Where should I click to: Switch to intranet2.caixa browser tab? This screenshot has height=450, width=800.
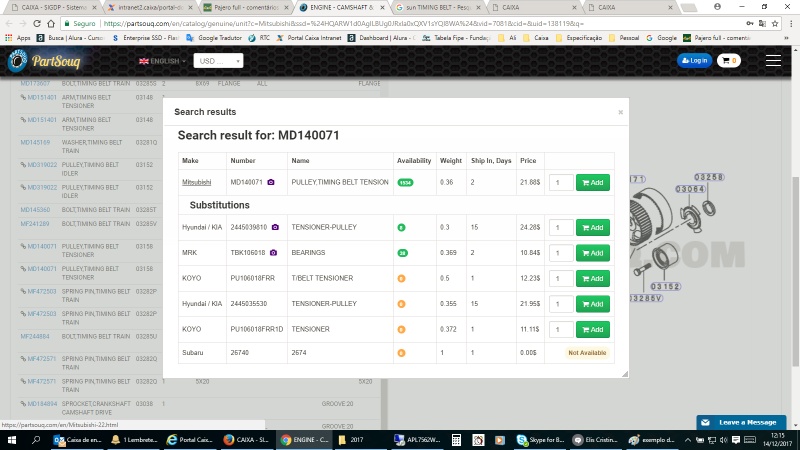tap(150, 7)
